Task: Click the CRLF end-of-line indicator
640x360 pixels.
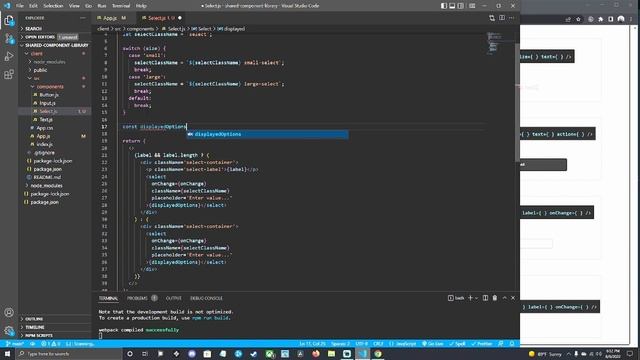Action: 378,344
